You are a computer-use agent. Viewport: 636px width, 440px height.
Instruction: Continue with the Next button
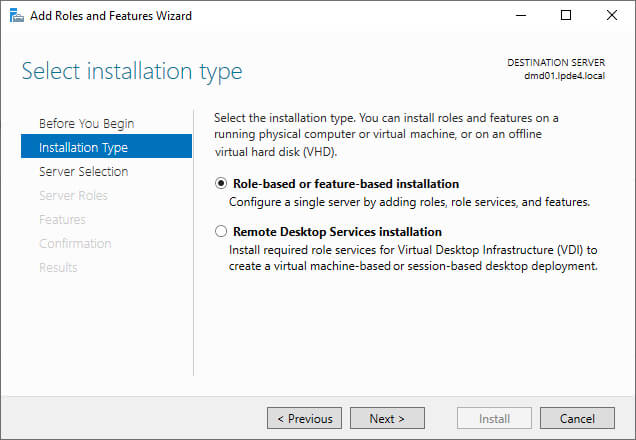coord(387,418)
